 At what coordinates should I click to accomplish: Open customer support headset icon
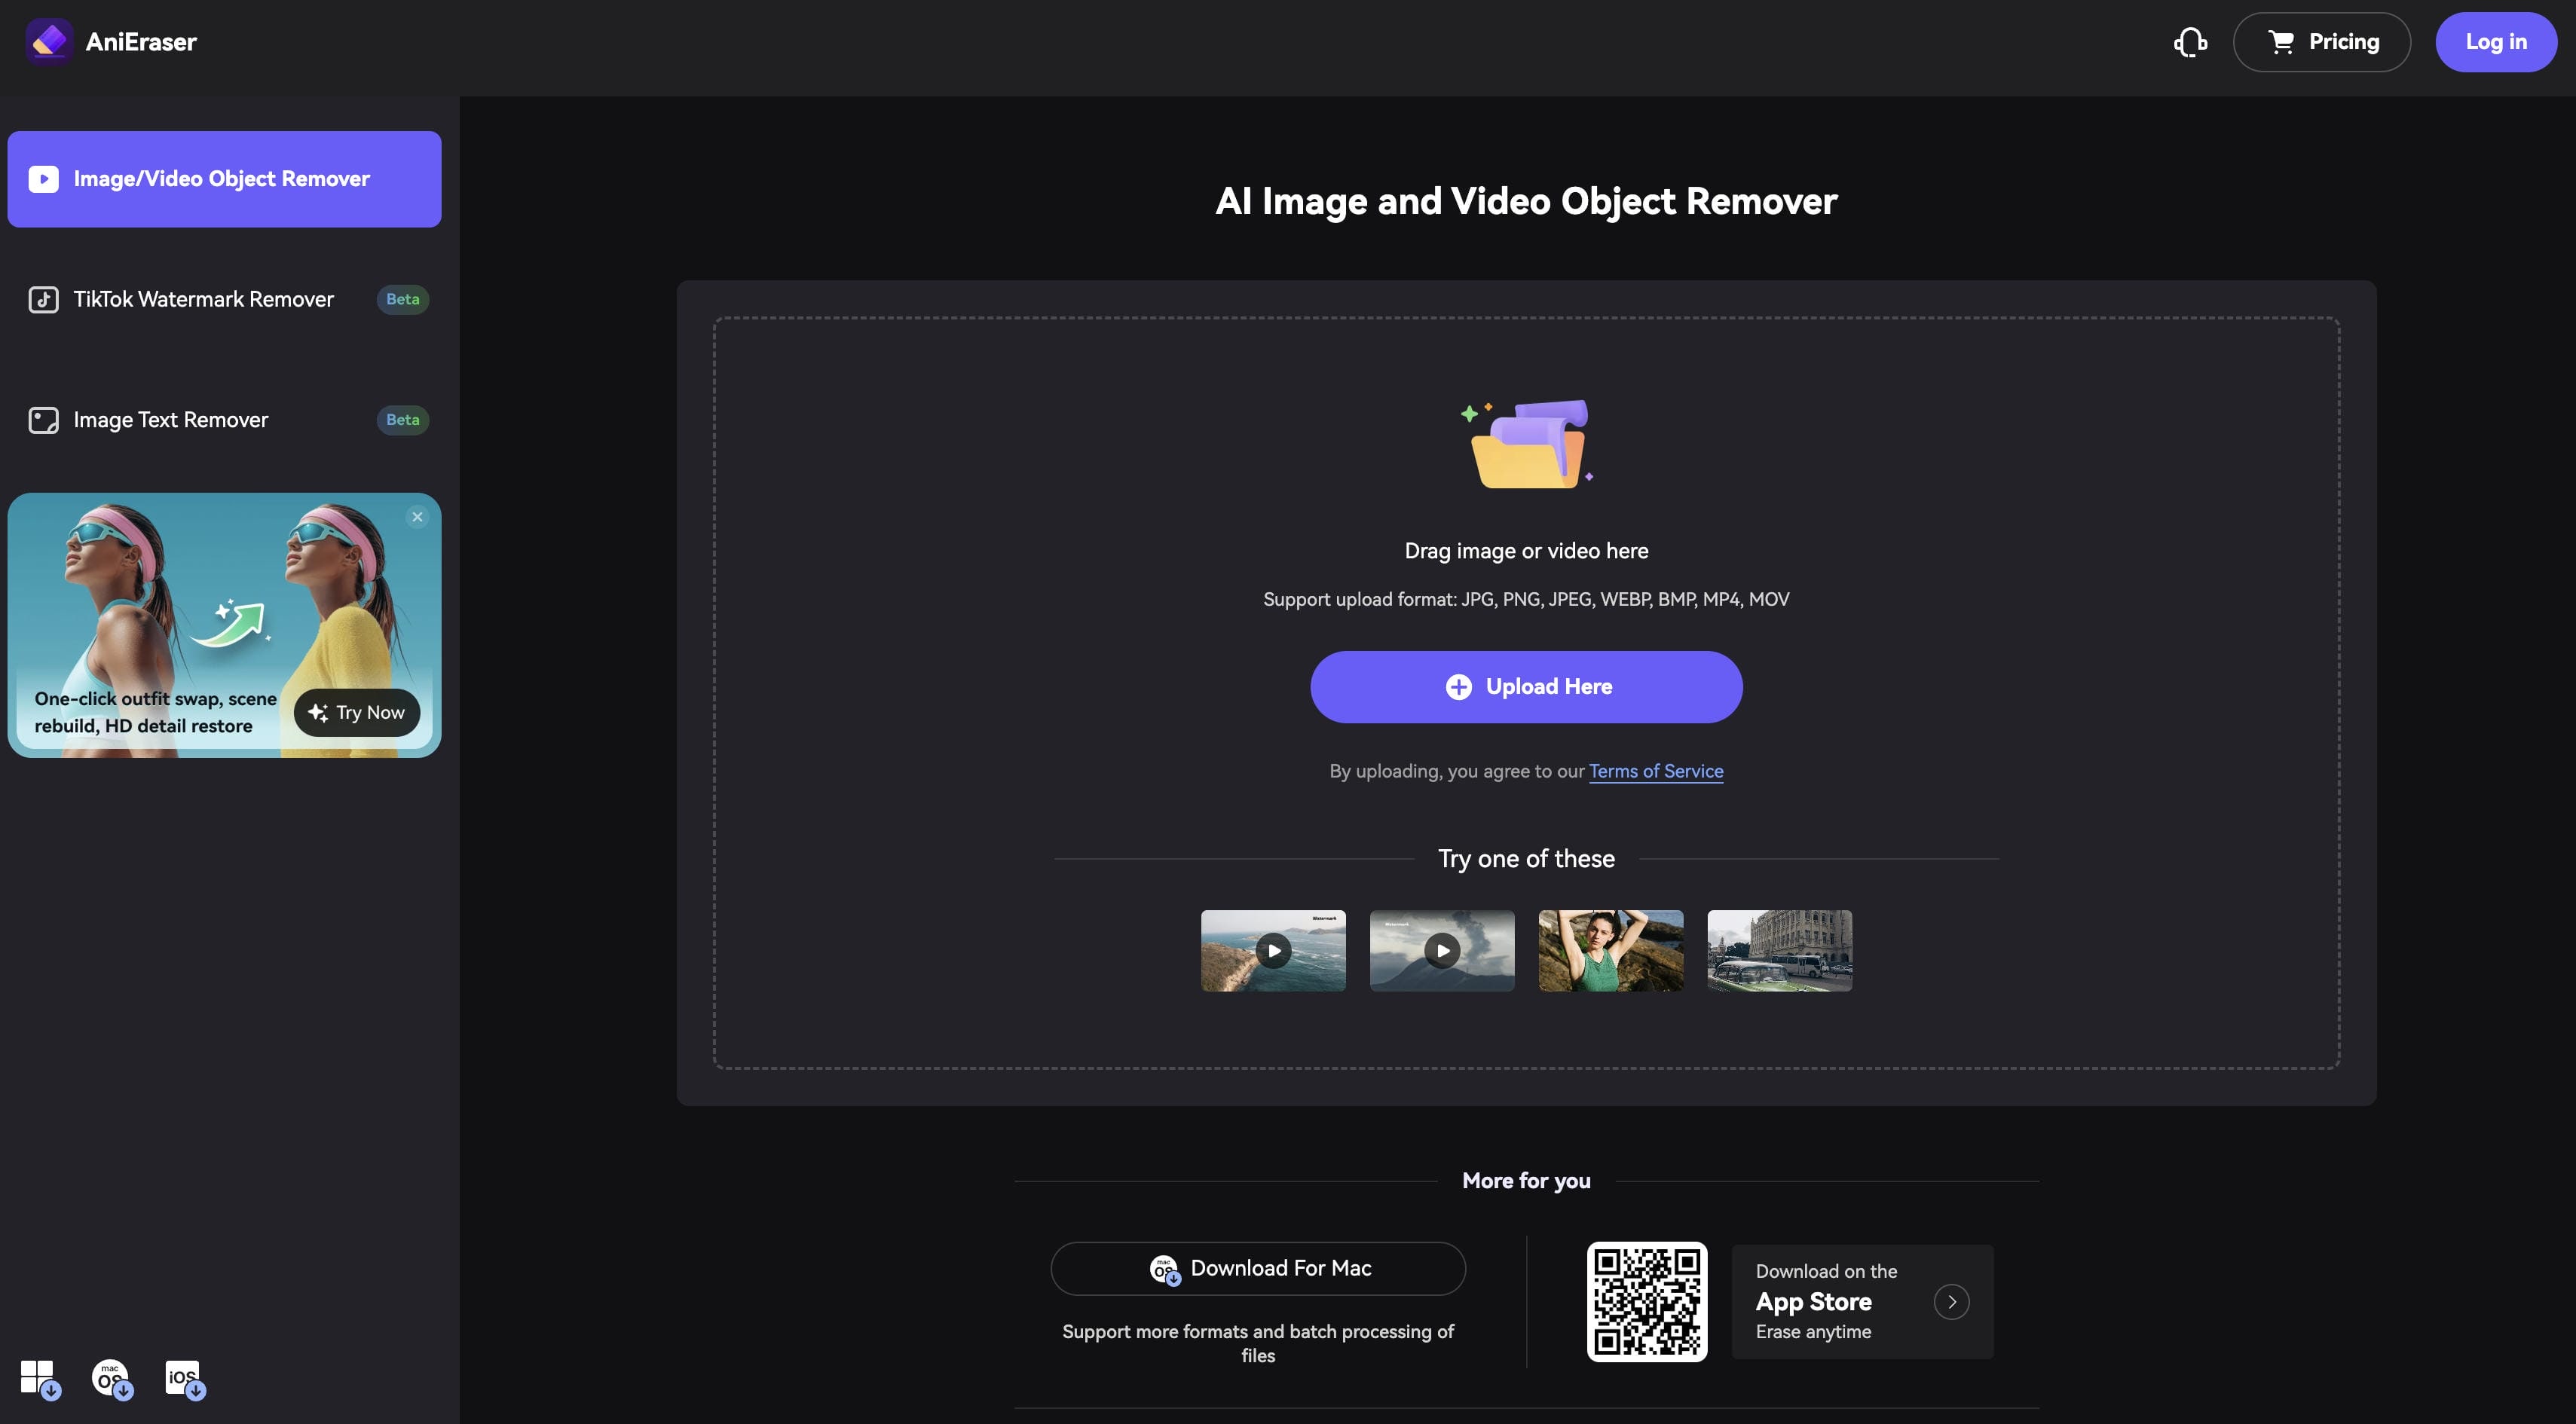(2190, 42)
